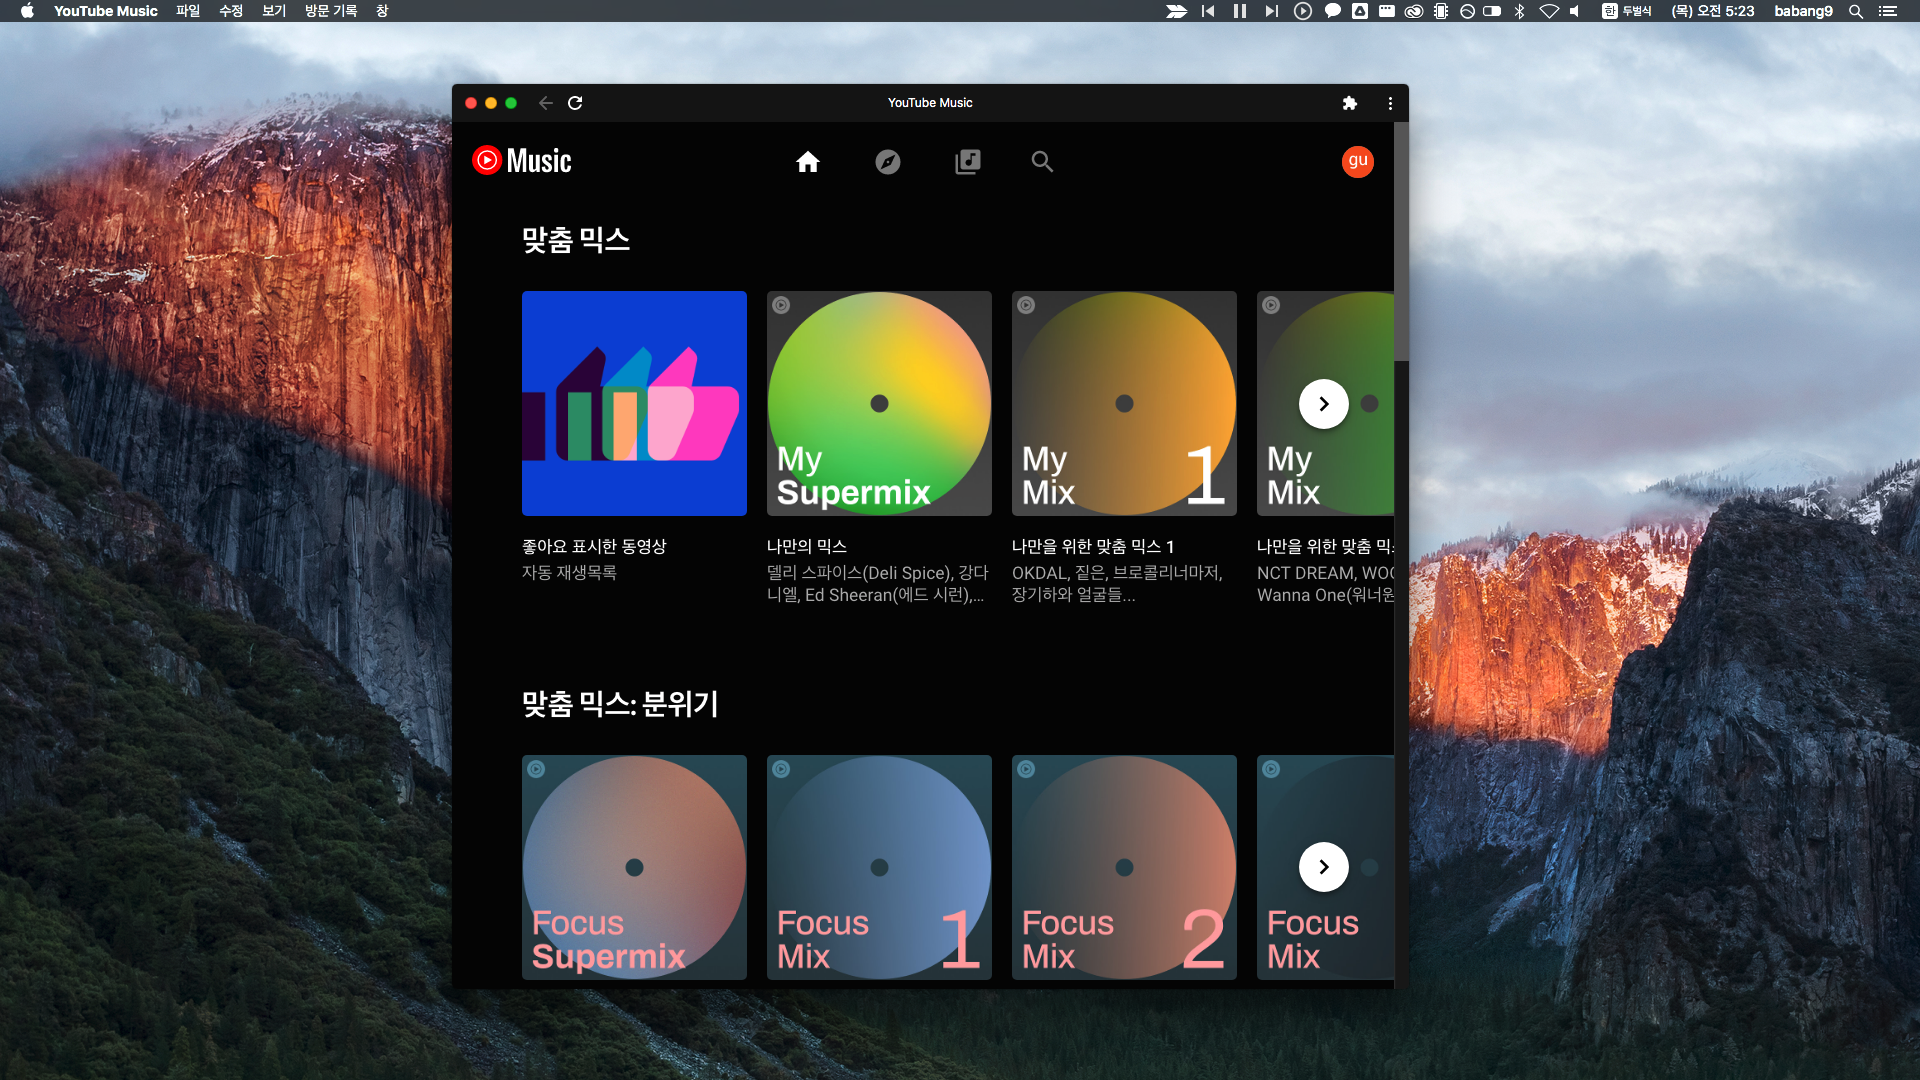Click the back arrow in title bar
The image size is (1920, 1080).
pos(545,103)
